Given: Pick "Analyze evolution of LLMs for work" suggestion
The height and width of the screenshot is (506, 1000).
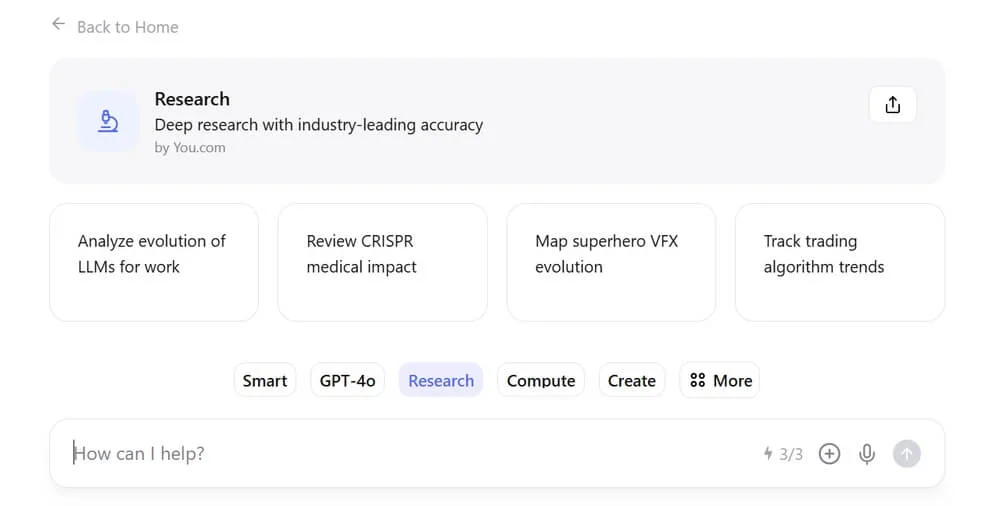Looking at the screenshot, I should click(154, 262).
